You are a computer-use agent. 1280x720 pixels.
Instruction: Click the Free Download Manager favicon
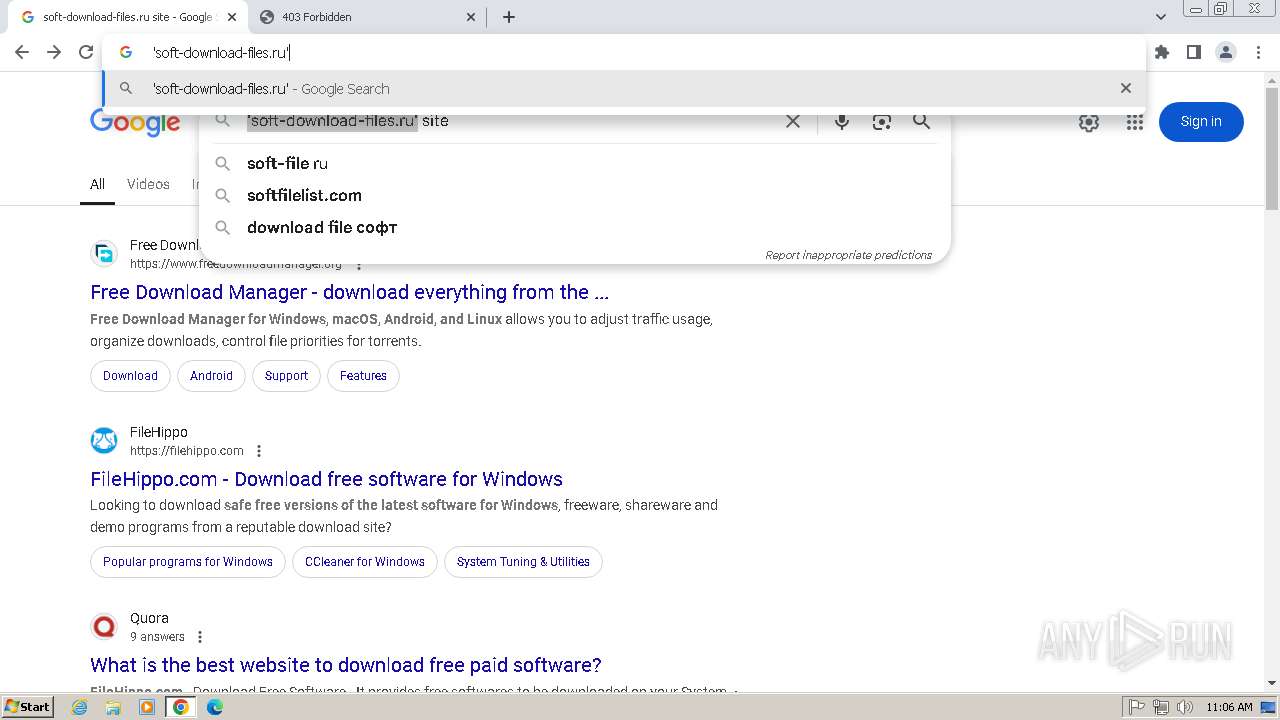pyautogui.click(x=104, y=253)
